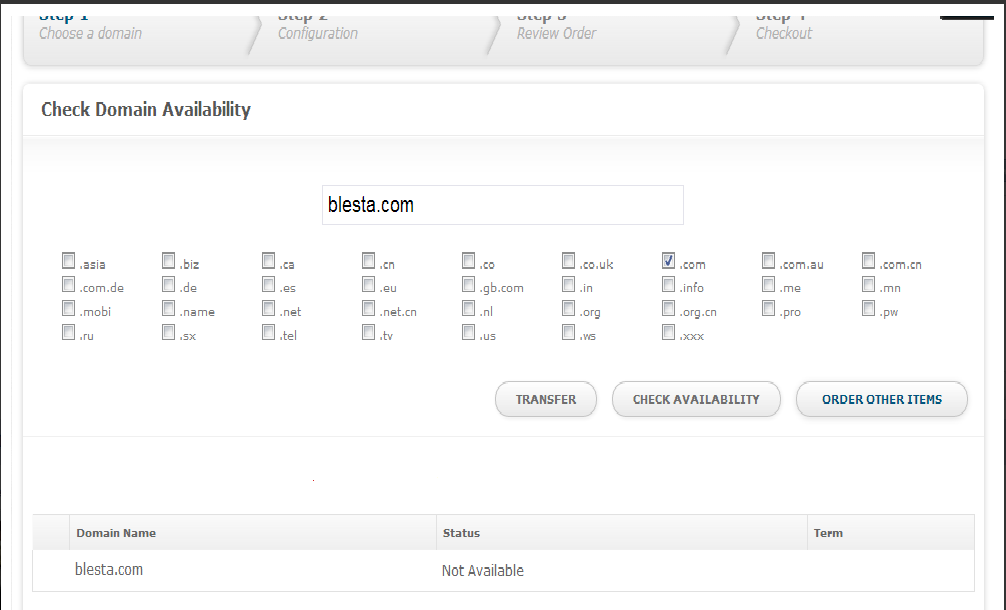Toggle the .co extension checkbox

[469, 260]
